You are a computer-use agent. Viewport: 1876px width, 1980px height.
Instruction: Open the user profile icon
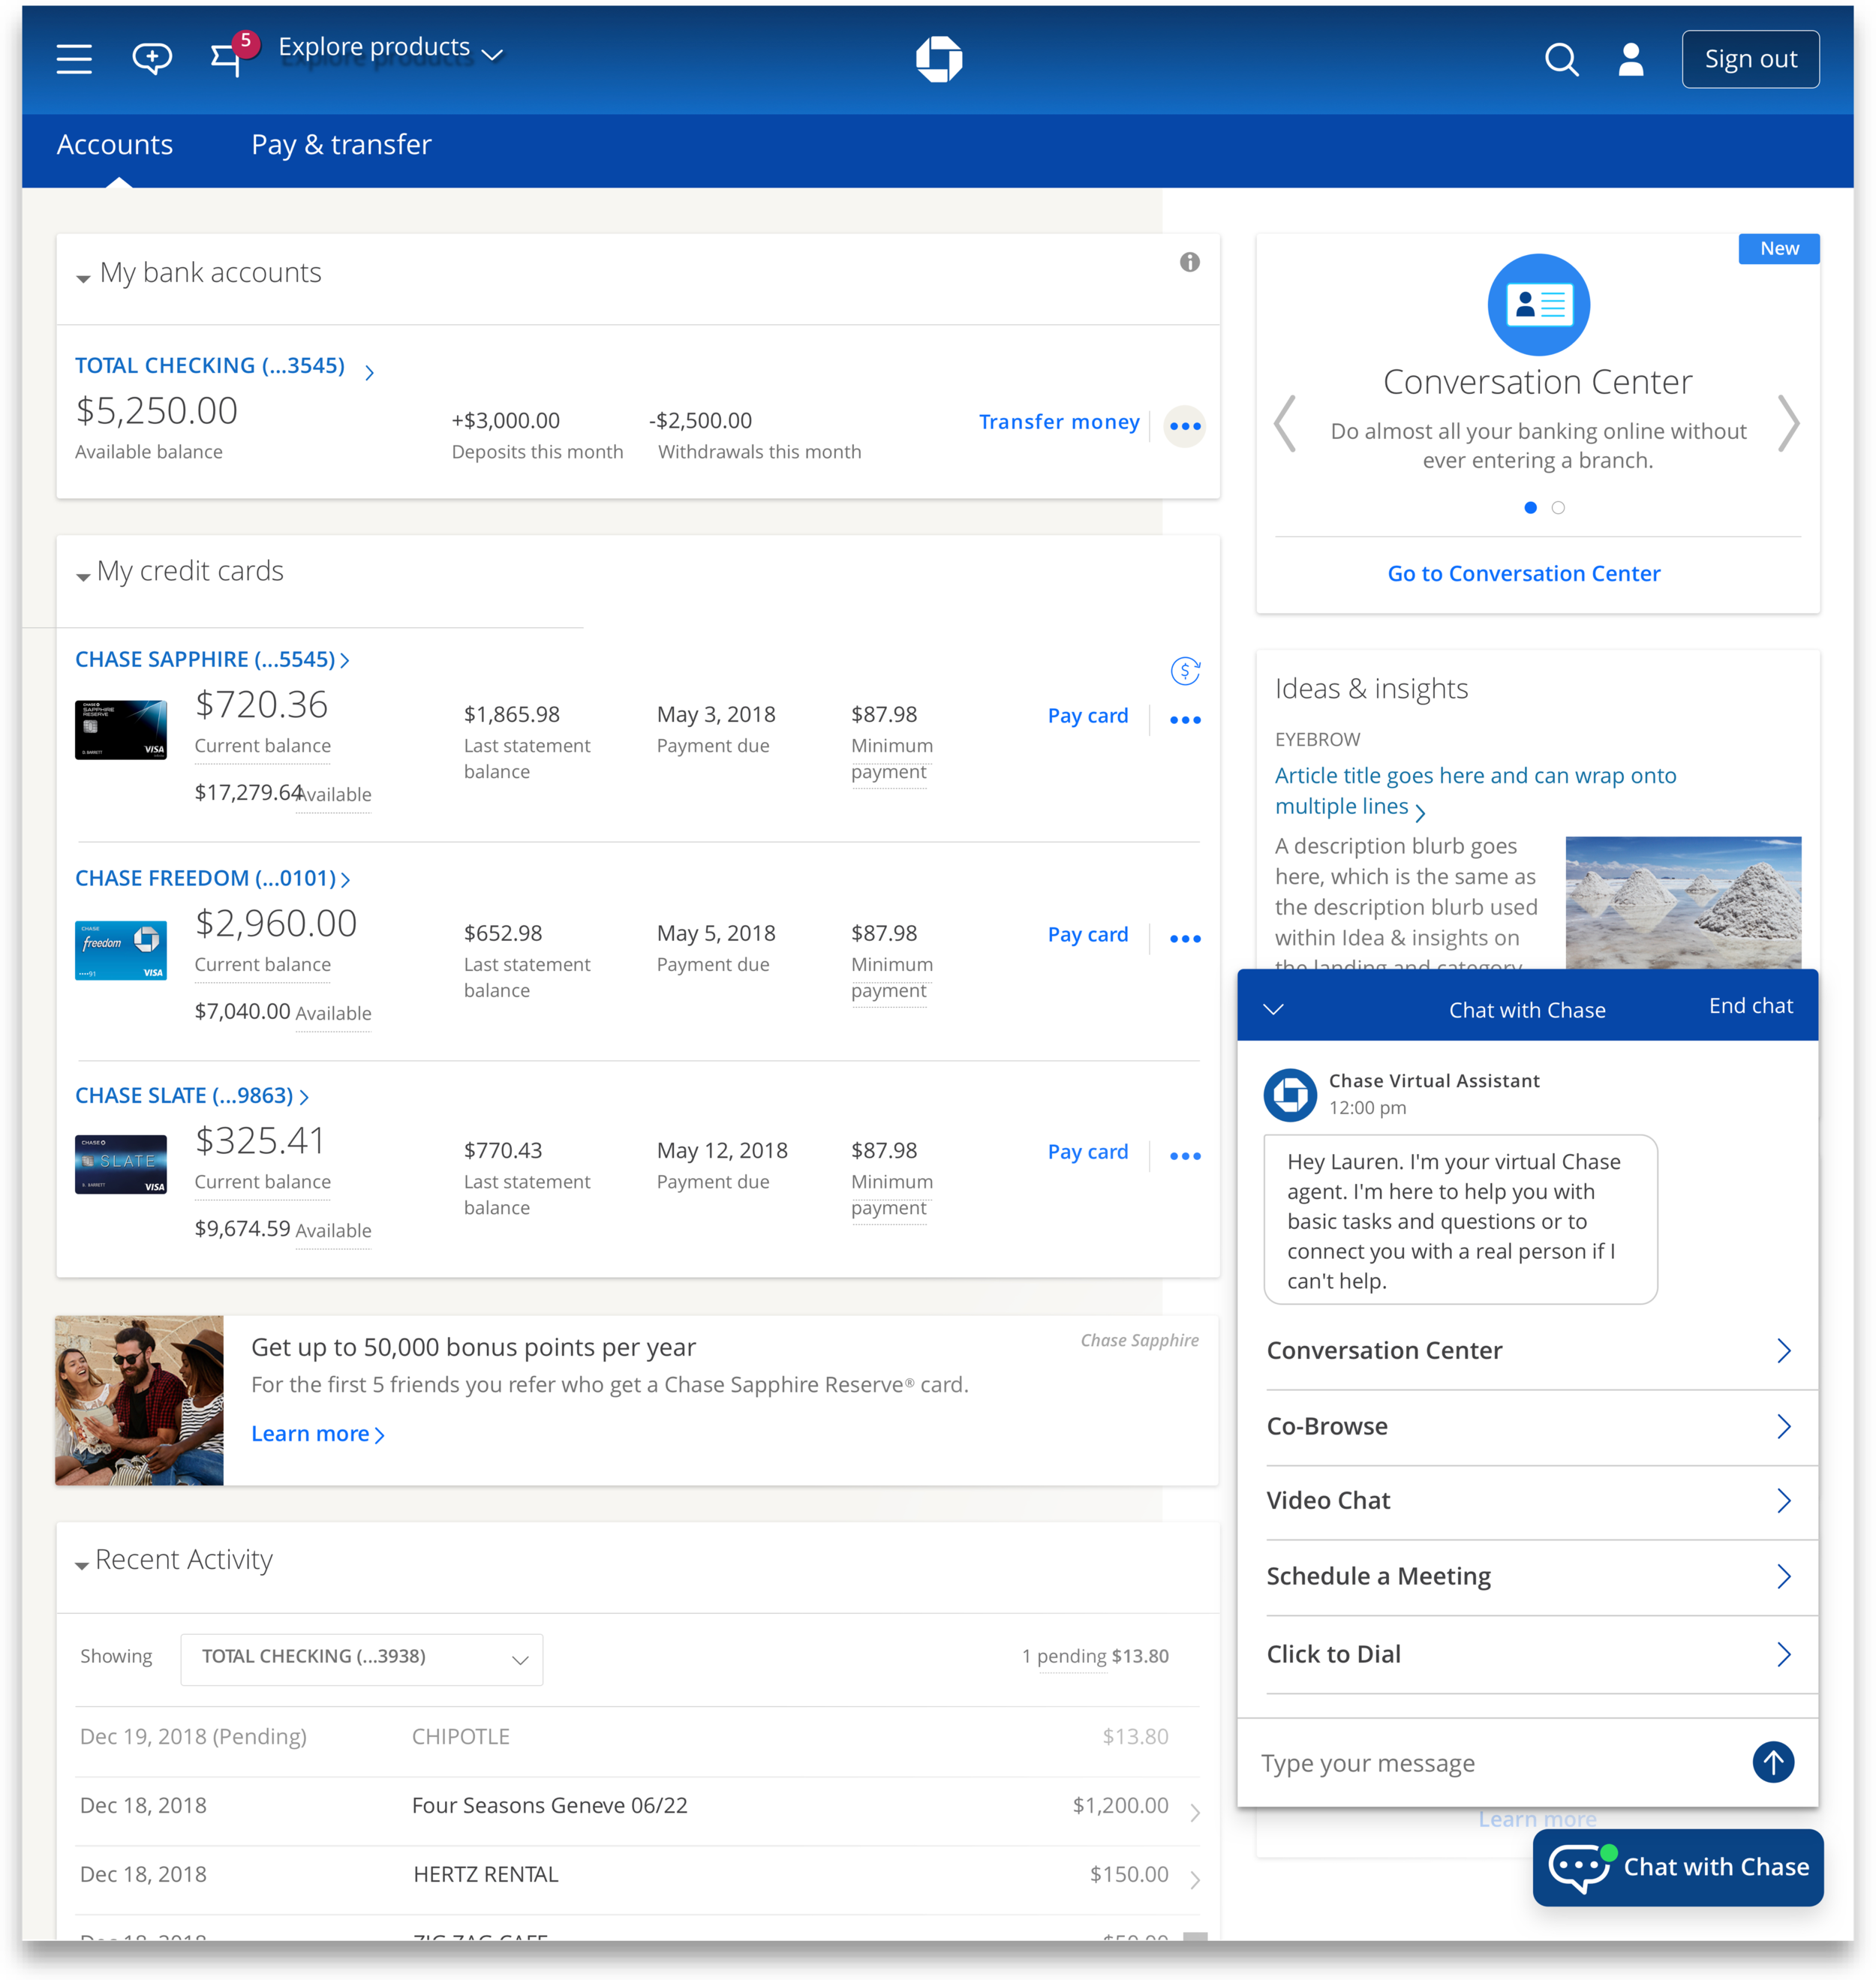(1631, 60)
